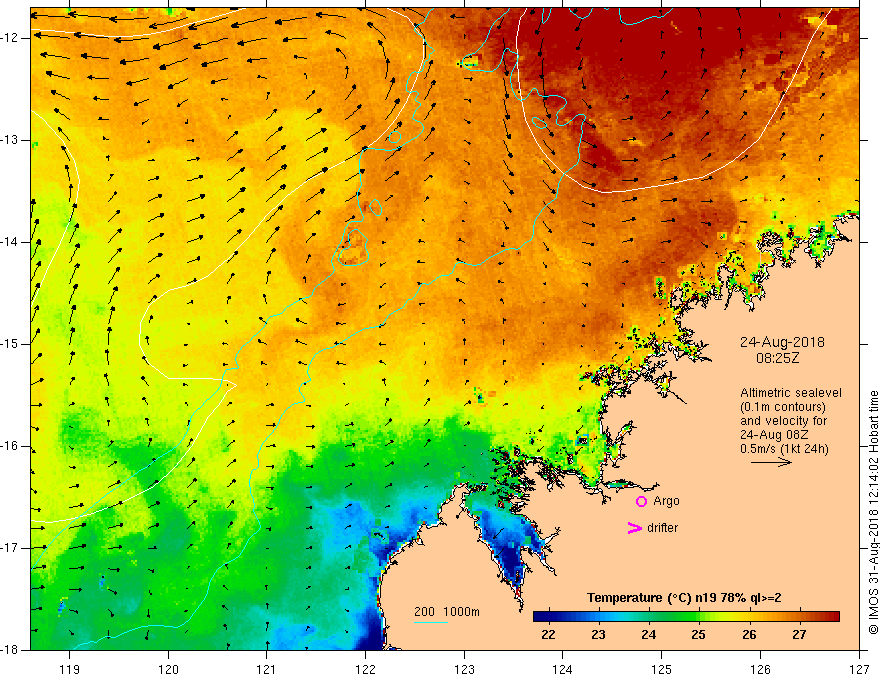Click the latitude axis label -15
The height and width of the screenshot is (680, 880).
[11, 344]
